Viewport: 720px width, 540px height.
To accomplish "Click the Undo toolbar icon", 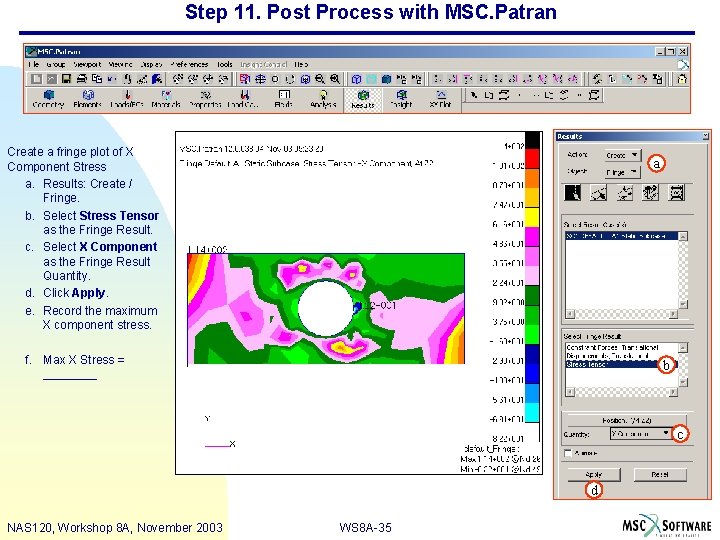I will [112, 79].
